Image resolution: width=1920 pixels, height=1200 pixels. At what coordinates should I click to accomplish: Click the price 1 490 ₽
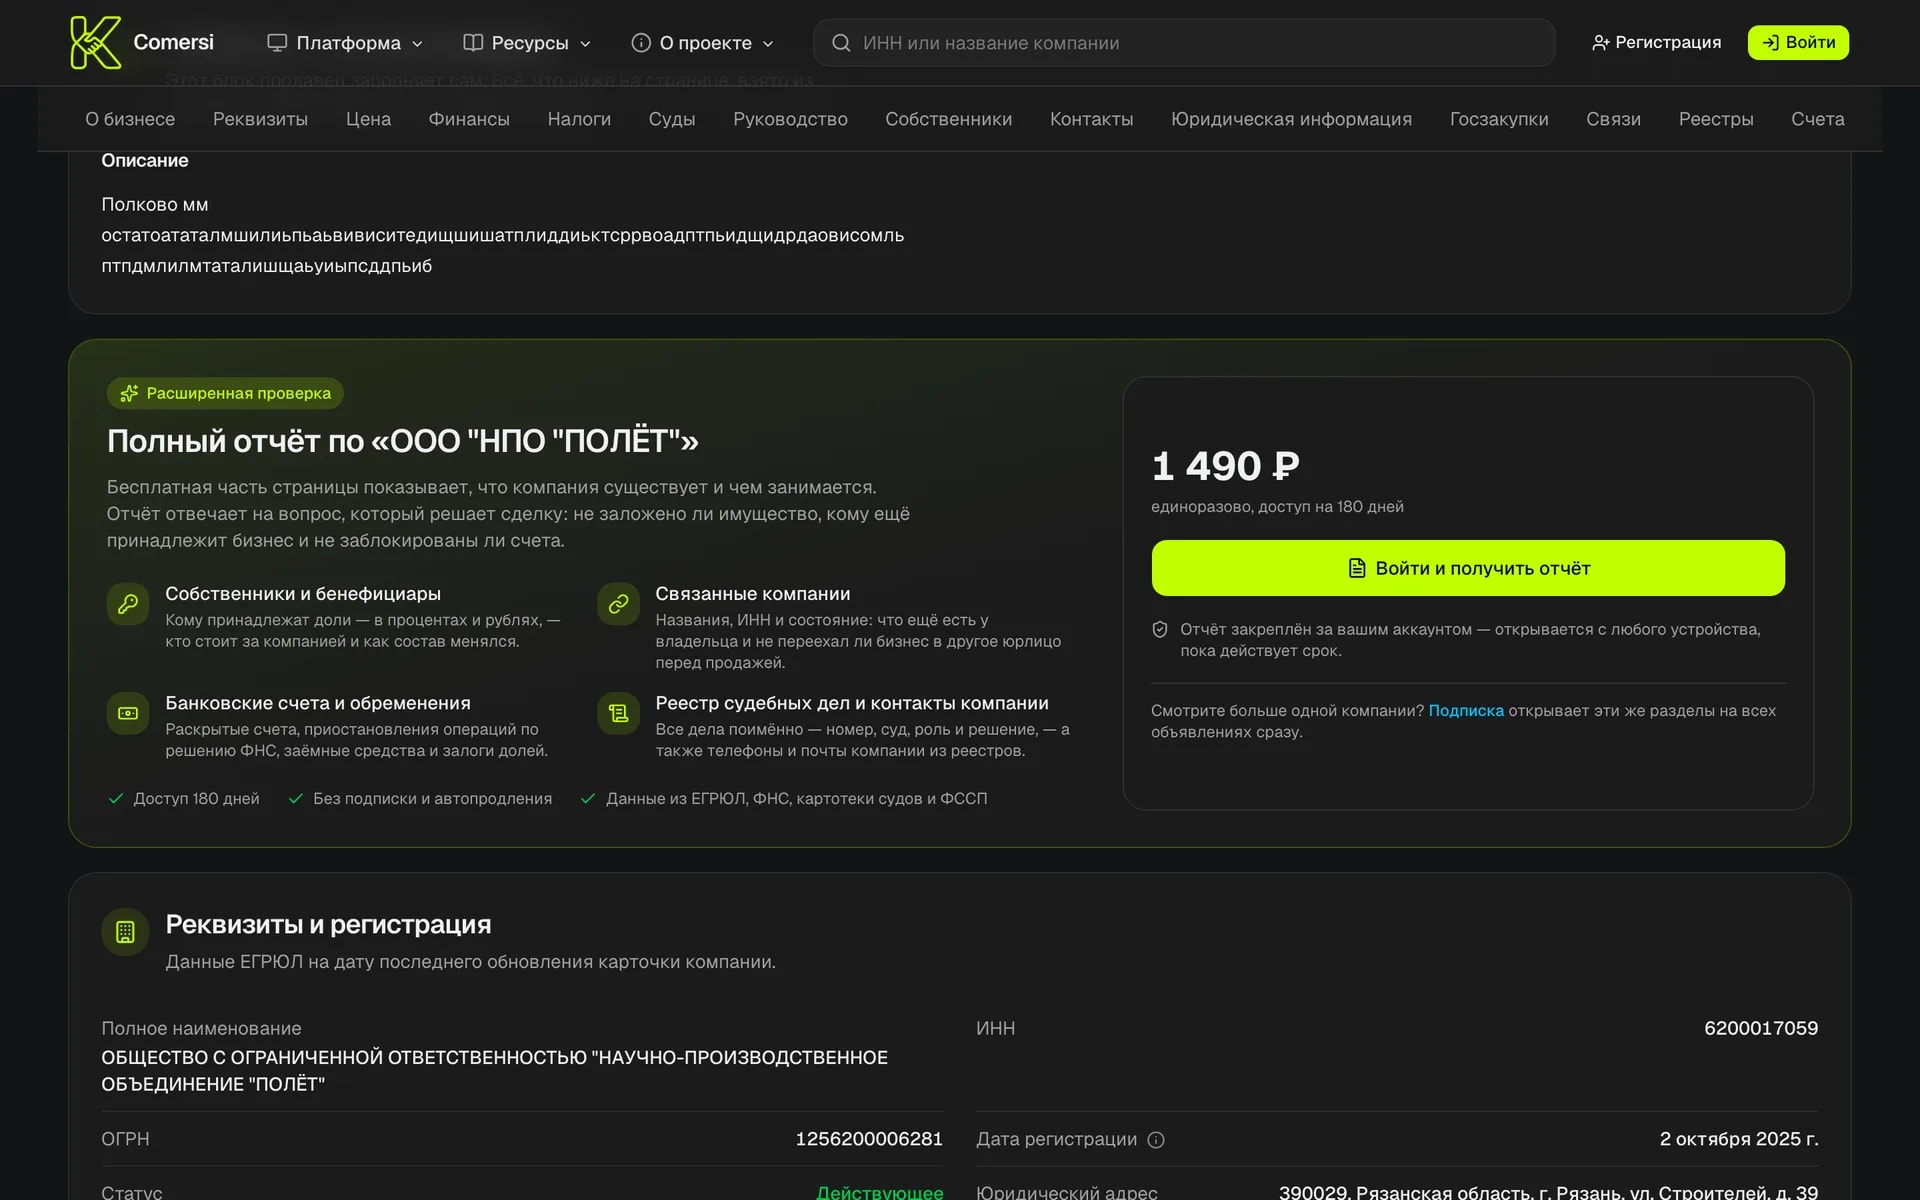tap(1225, 466)
